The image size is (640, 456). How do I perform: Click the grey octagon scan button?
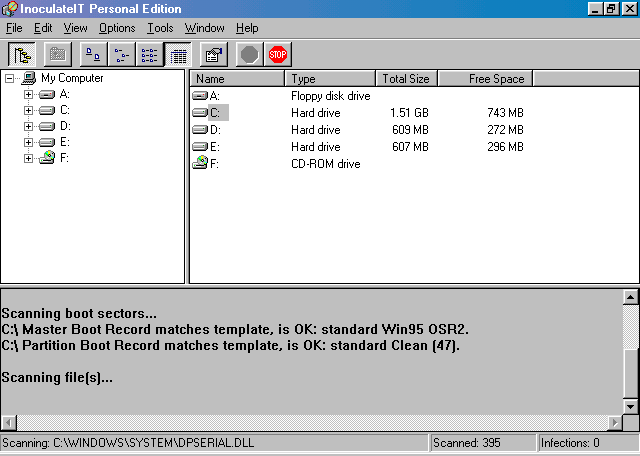coord(249,54)
